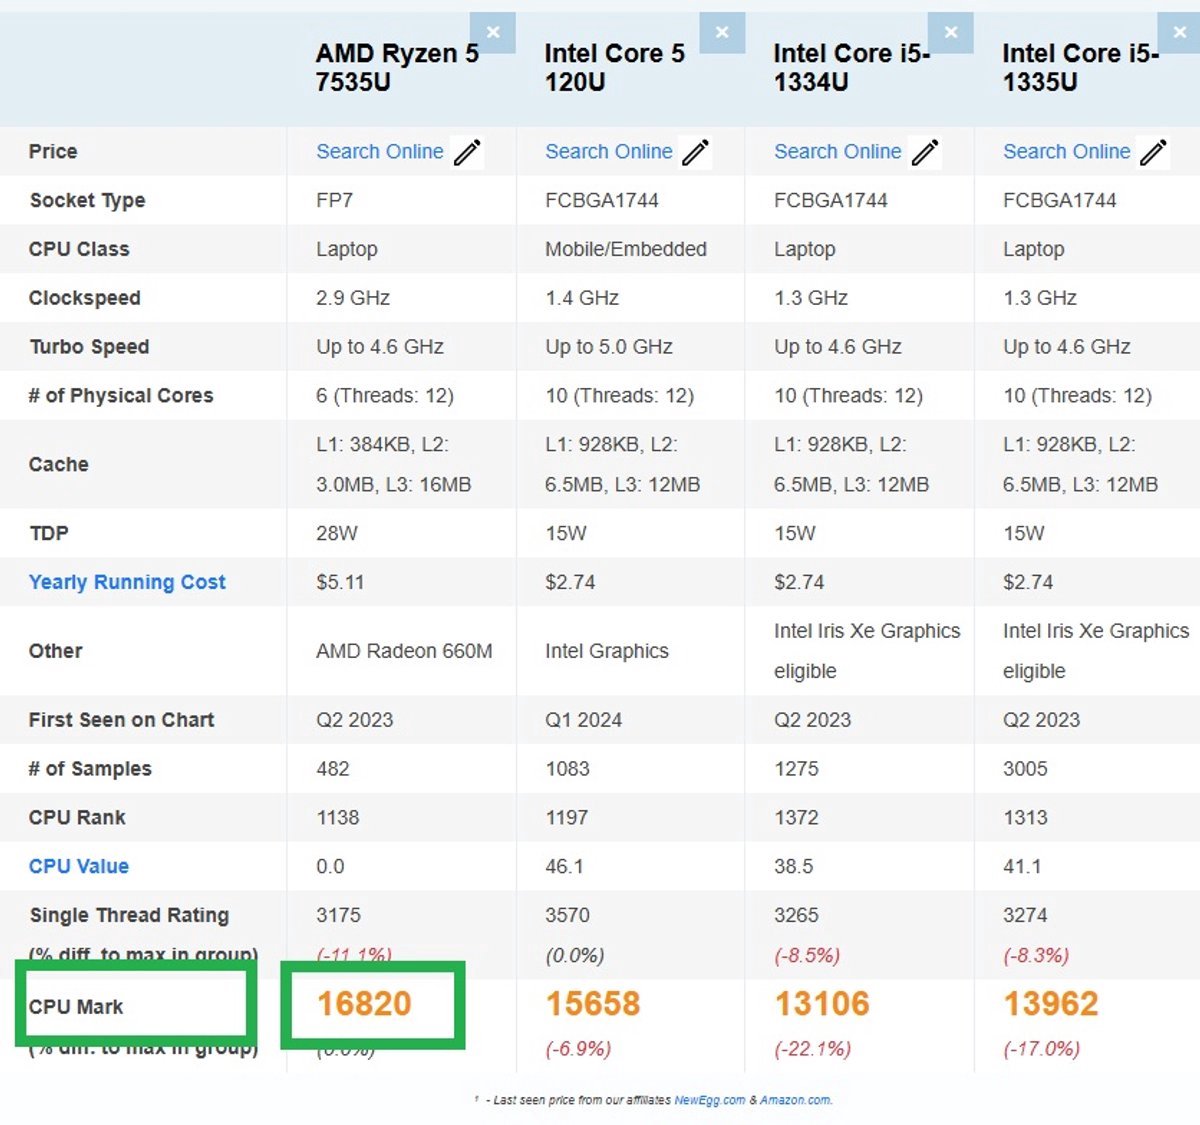The width and height of the screenshot is (1200, 1125).
Task: Edit price pencil for Core i5-1335U
Action: click(1153, 152)
